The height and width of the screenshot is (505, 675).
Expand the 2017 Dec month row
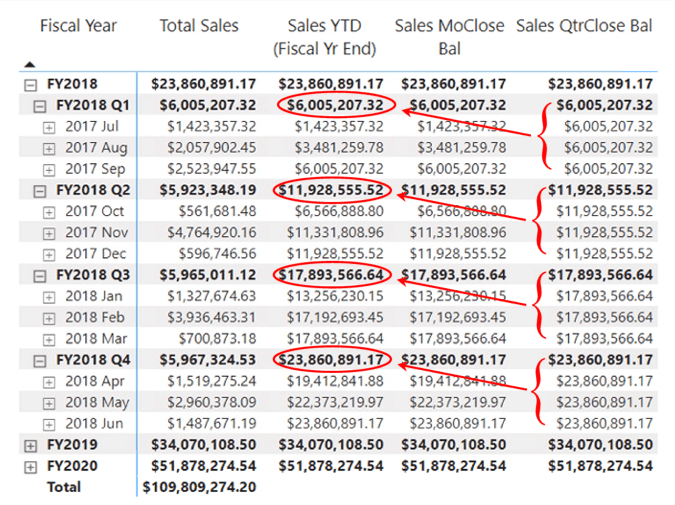tap(50, 253)
